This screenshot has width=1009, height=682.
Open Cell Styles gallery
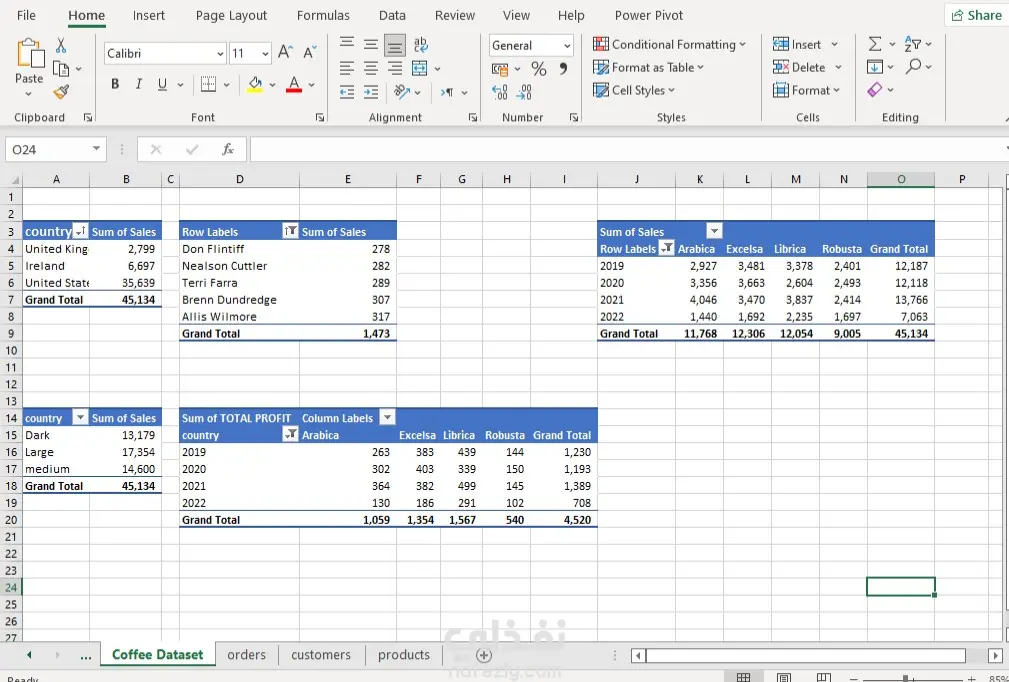(x=634, y=90)
